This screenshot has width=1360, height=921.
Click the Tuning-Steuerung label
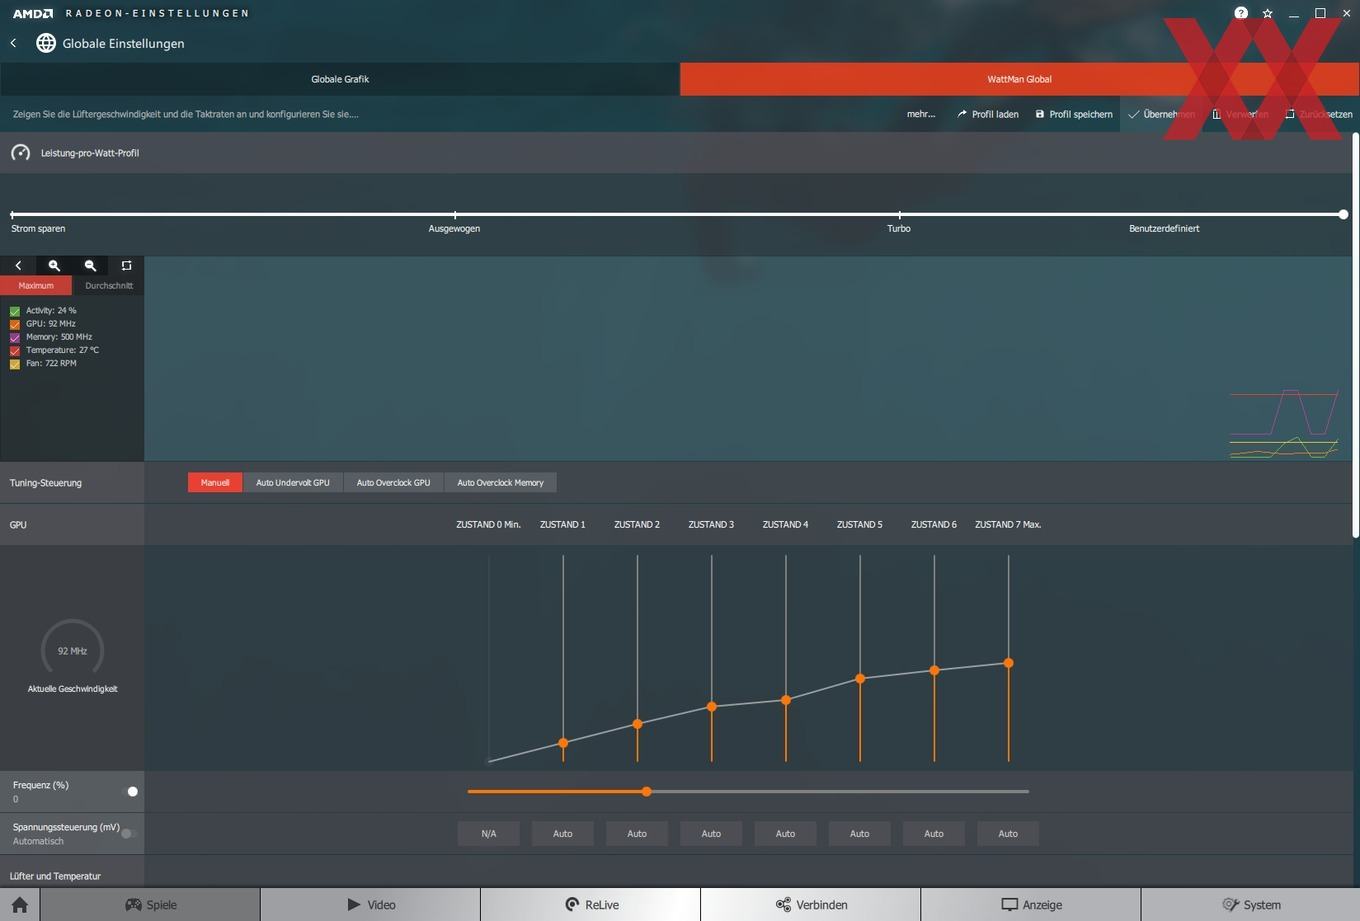pos(46,483)
